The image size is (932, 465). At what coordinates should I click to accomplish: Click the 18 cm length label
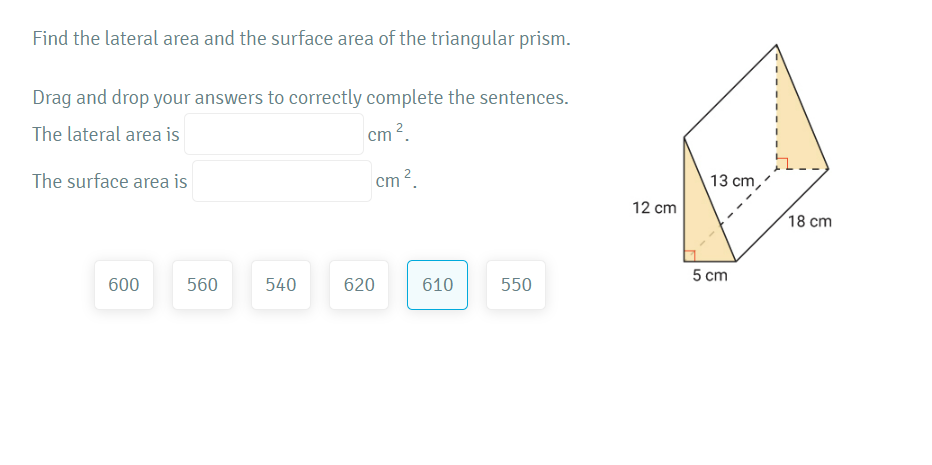809,221
